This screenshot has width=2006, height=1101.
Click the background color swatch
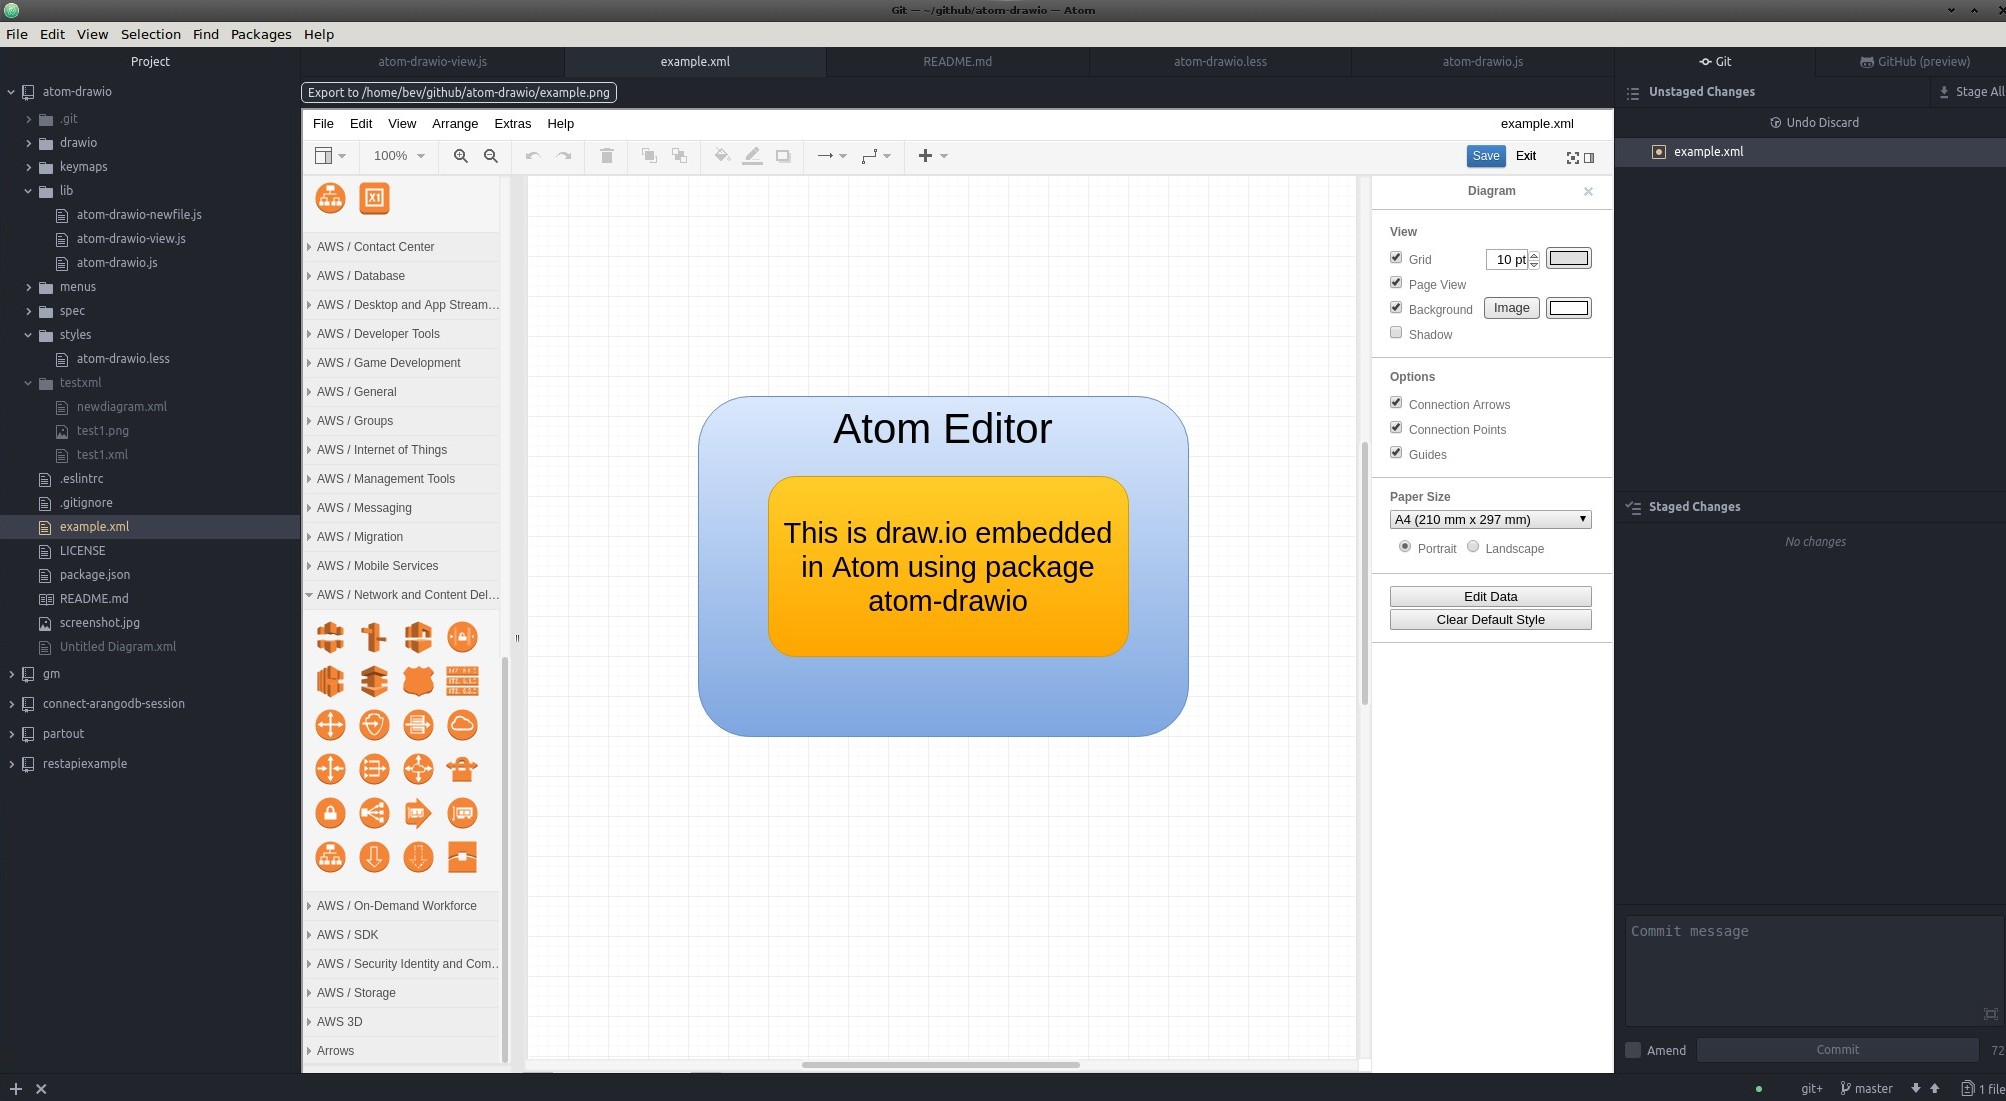coord(1568,308)
